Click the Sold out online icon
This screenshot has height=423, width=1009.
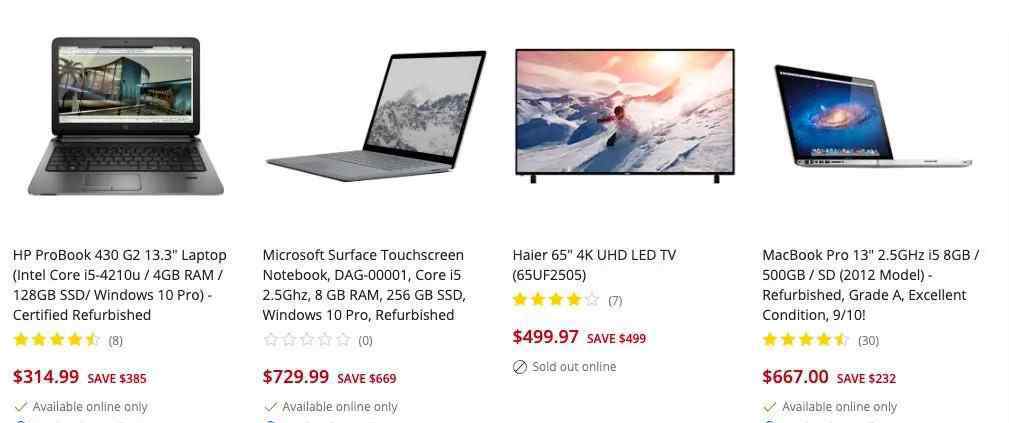click(x=519, y=367)
